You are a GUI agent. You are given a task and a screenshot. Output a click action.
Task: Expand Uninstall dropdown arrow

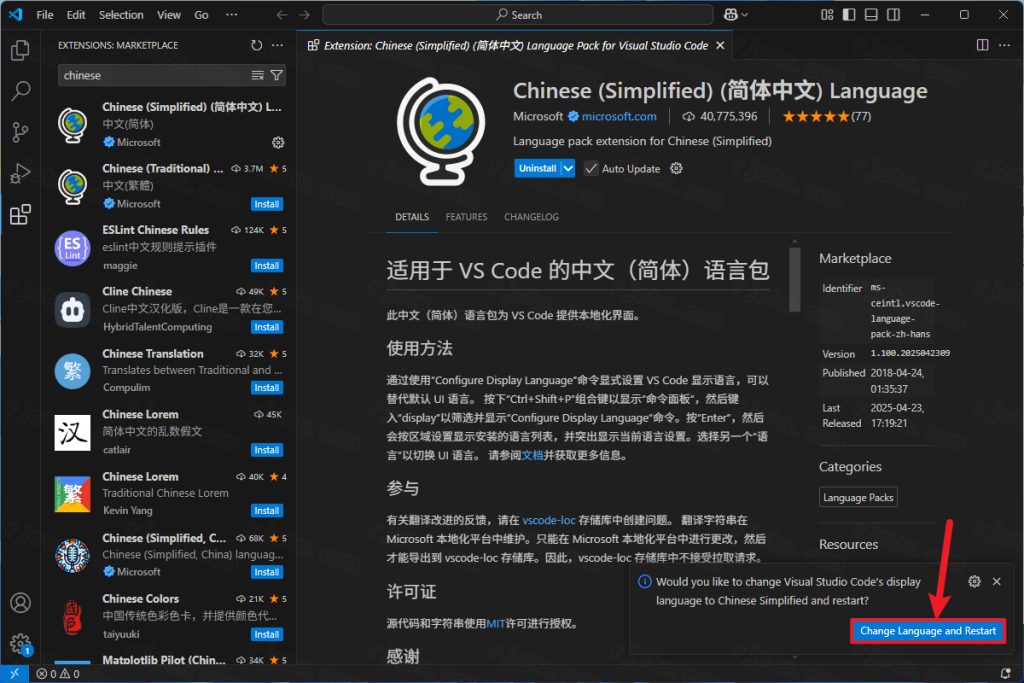[x=568, y=168]
